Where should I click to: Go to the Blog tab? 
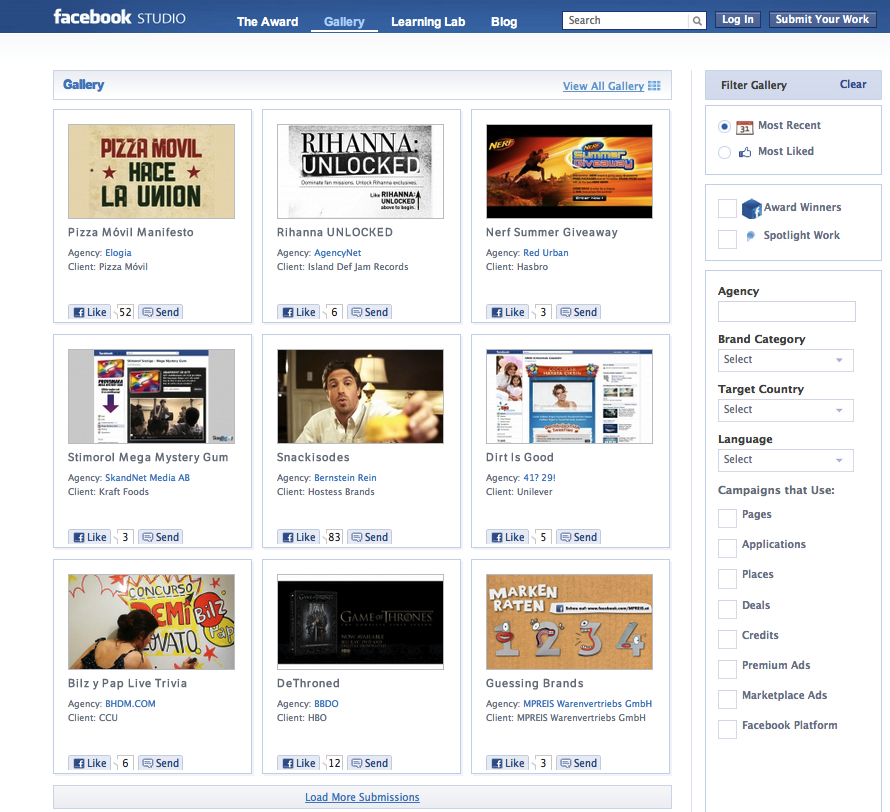[504, 22]
